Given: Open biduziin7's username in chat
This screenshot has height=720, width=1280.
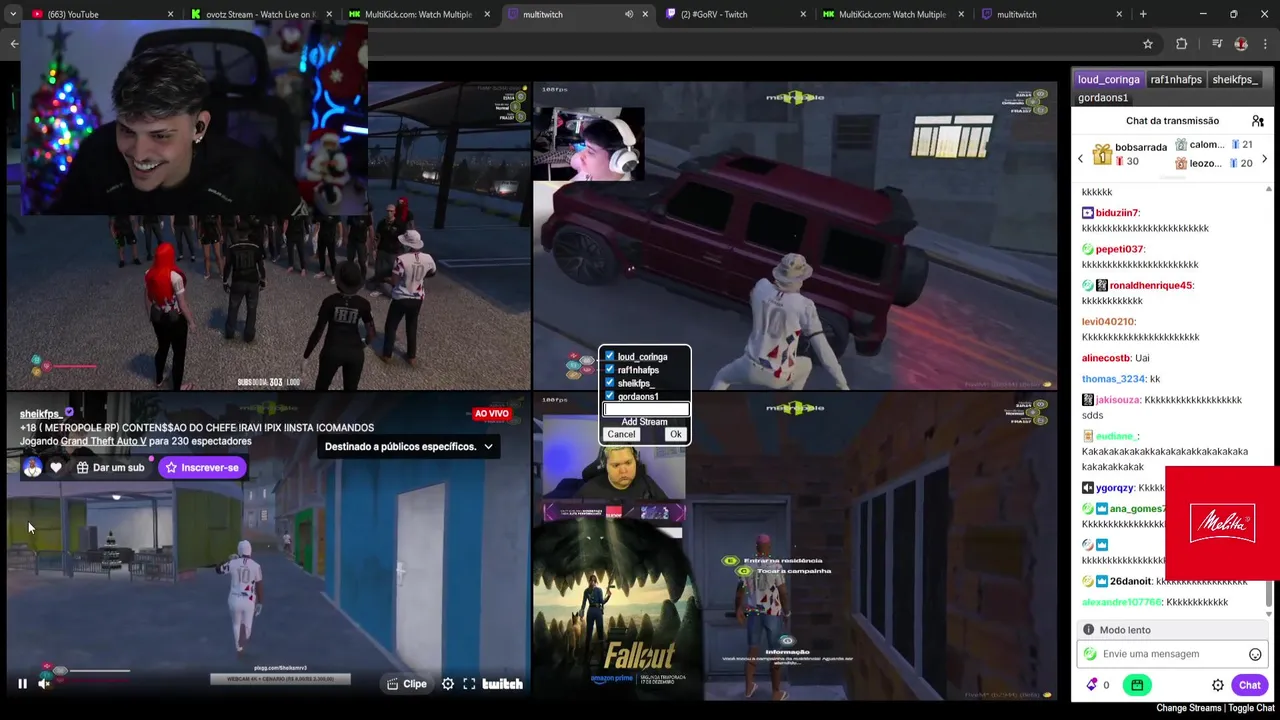Looking at the screenshot, I should (1116, 213).
